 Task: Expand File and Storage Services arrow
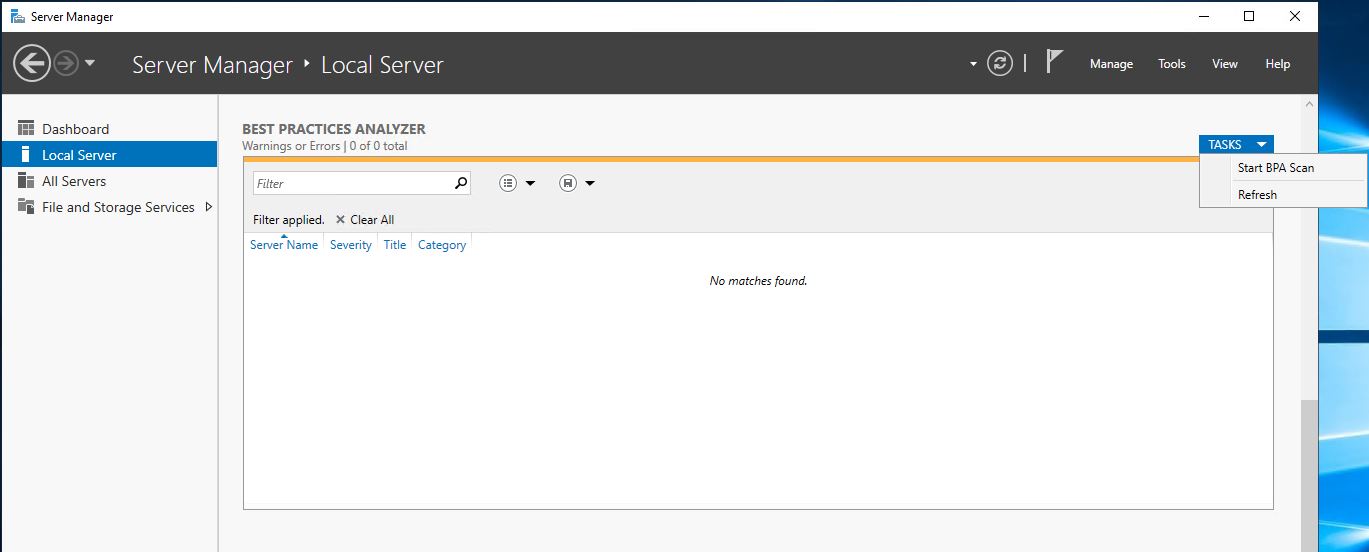click(x=208, y=207)
